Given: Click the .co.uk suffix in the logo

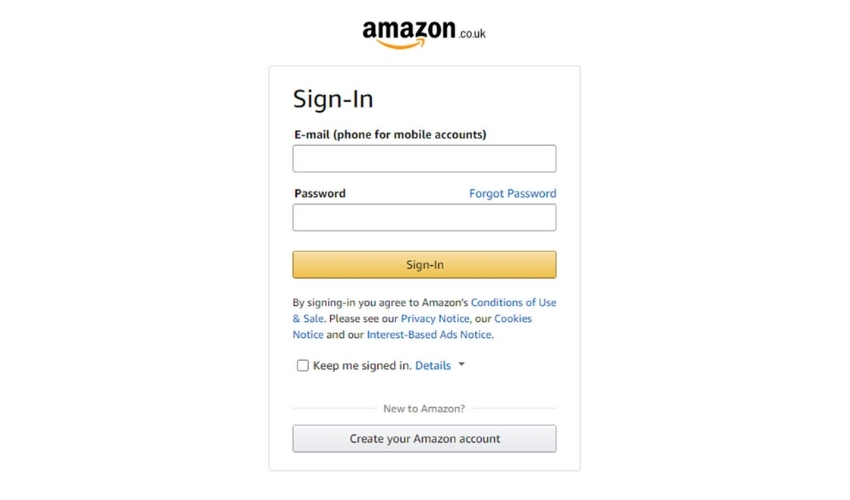Looking at the screenshot, I should (472, 34).
